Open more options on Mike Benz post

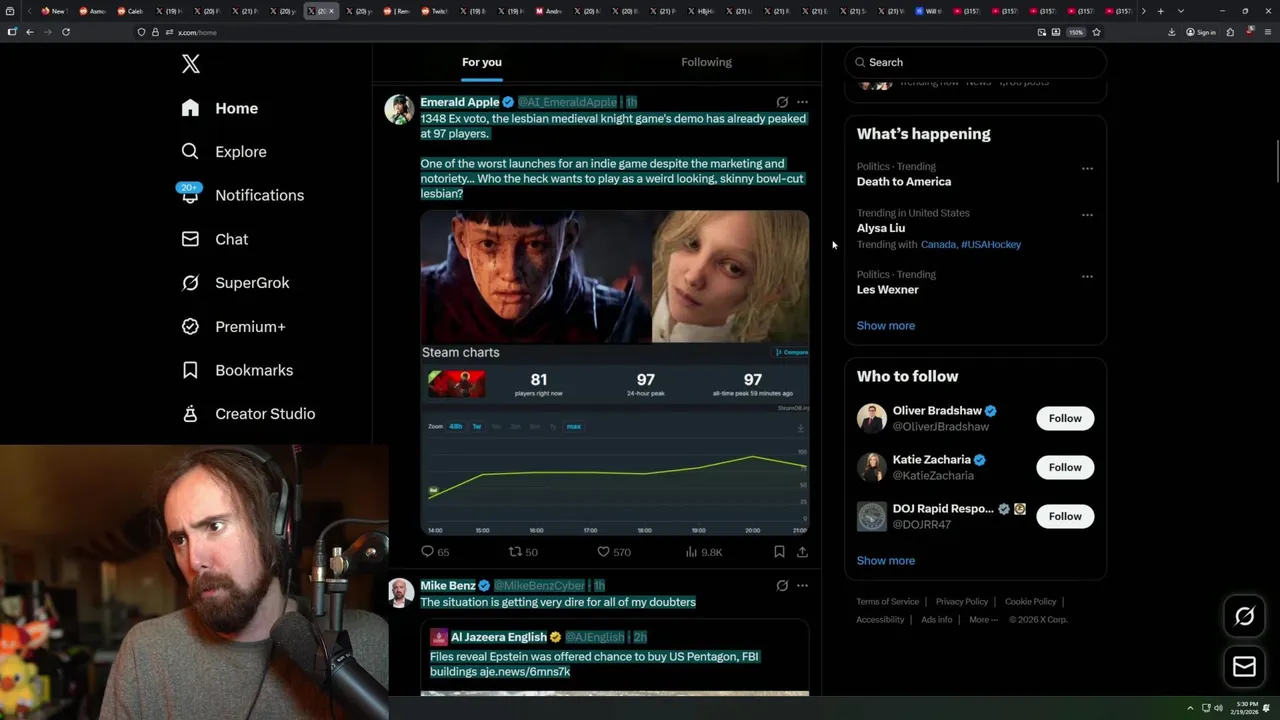[802, 585]
